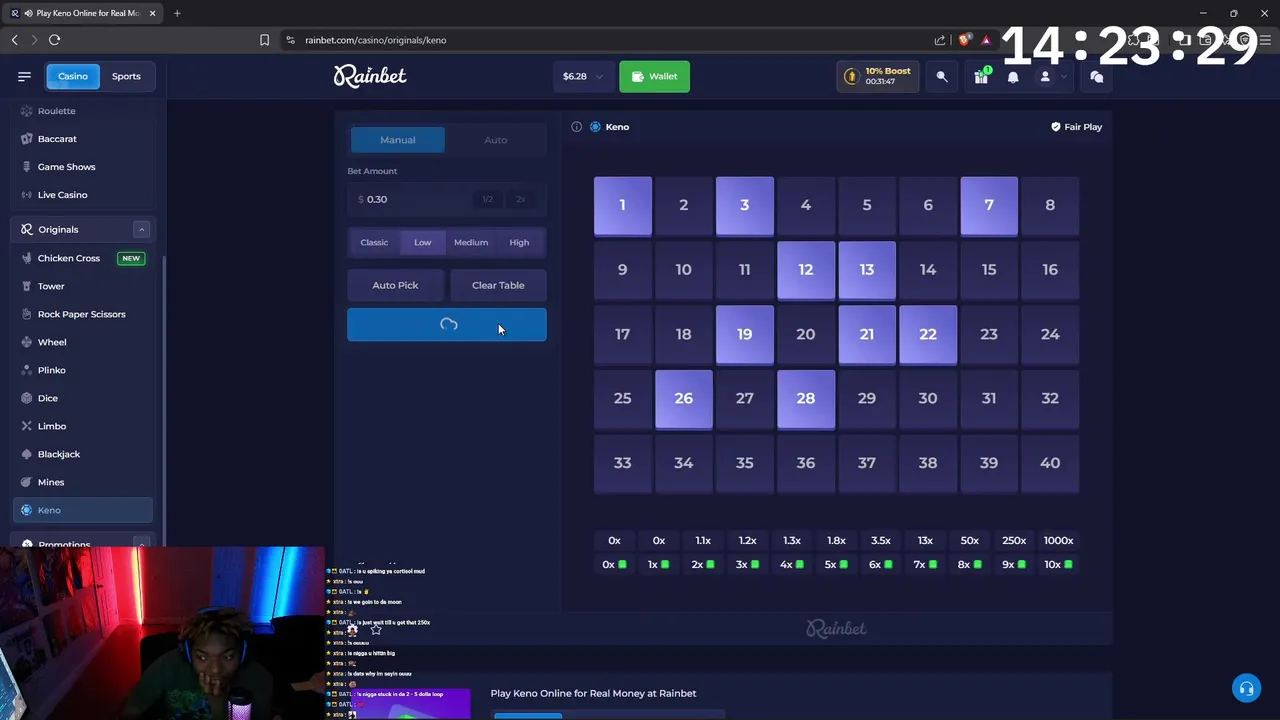This screenshot has width=1280, height=720.
Task: Switch to the Sports tab
Action: (x=126, y=76)
